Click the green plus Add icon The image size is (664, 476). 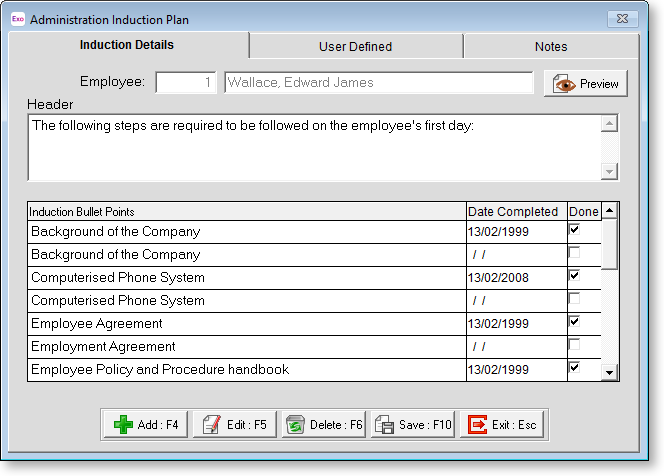coord(123,425)
